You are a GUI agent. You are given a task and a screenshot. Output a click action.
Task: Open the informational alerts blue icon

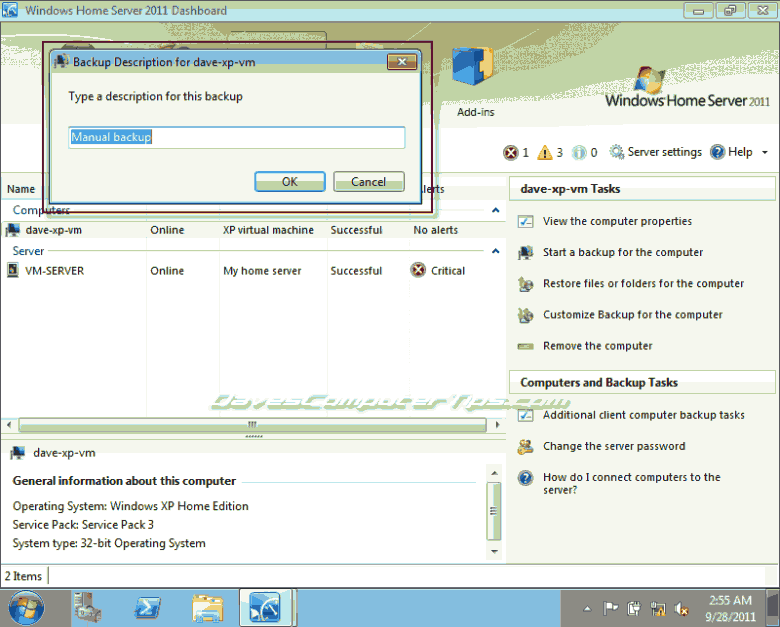(x=579, y=152)
